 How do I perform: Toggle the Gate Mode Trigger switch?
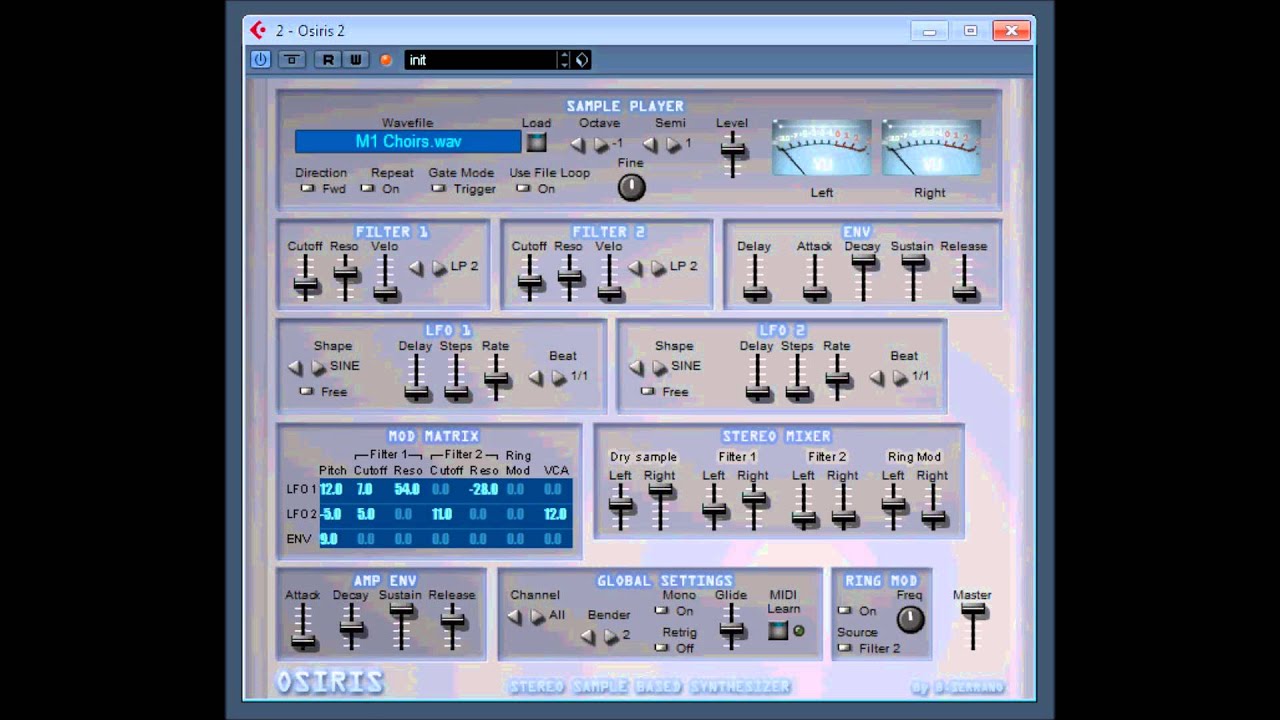tap(438, 188)
